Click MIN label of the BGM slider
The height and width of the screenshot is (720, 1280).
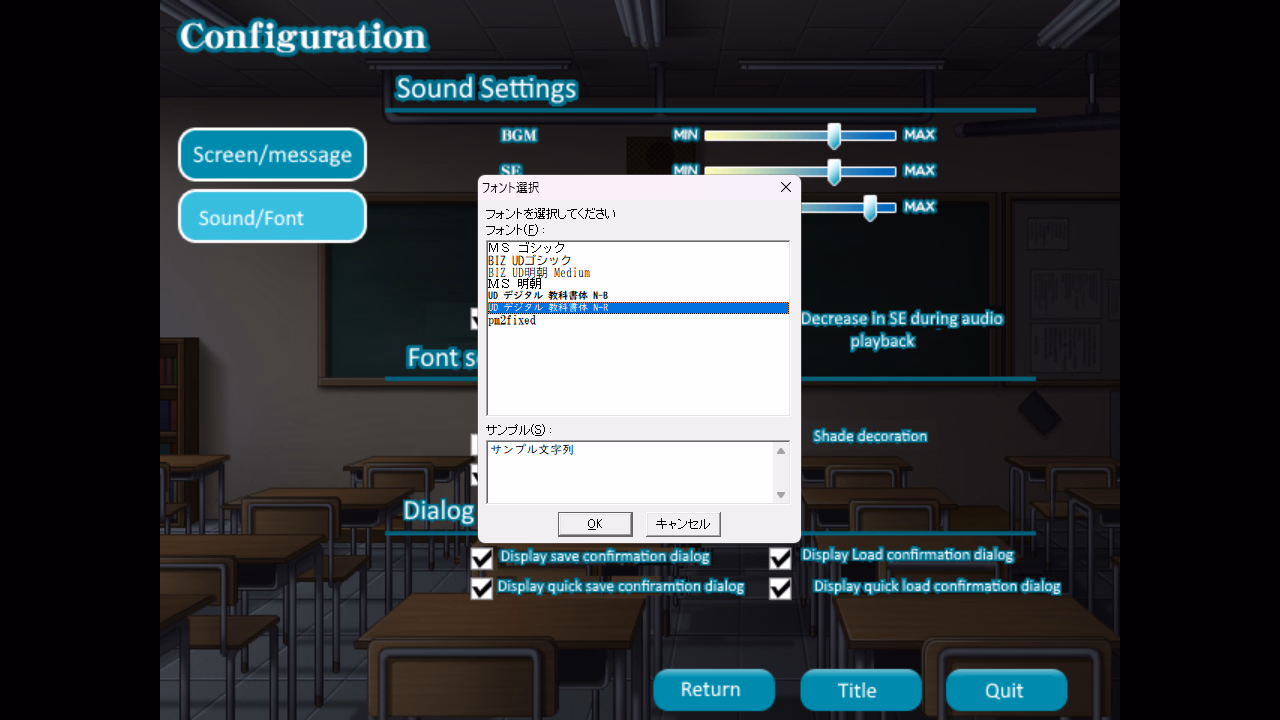685,135
